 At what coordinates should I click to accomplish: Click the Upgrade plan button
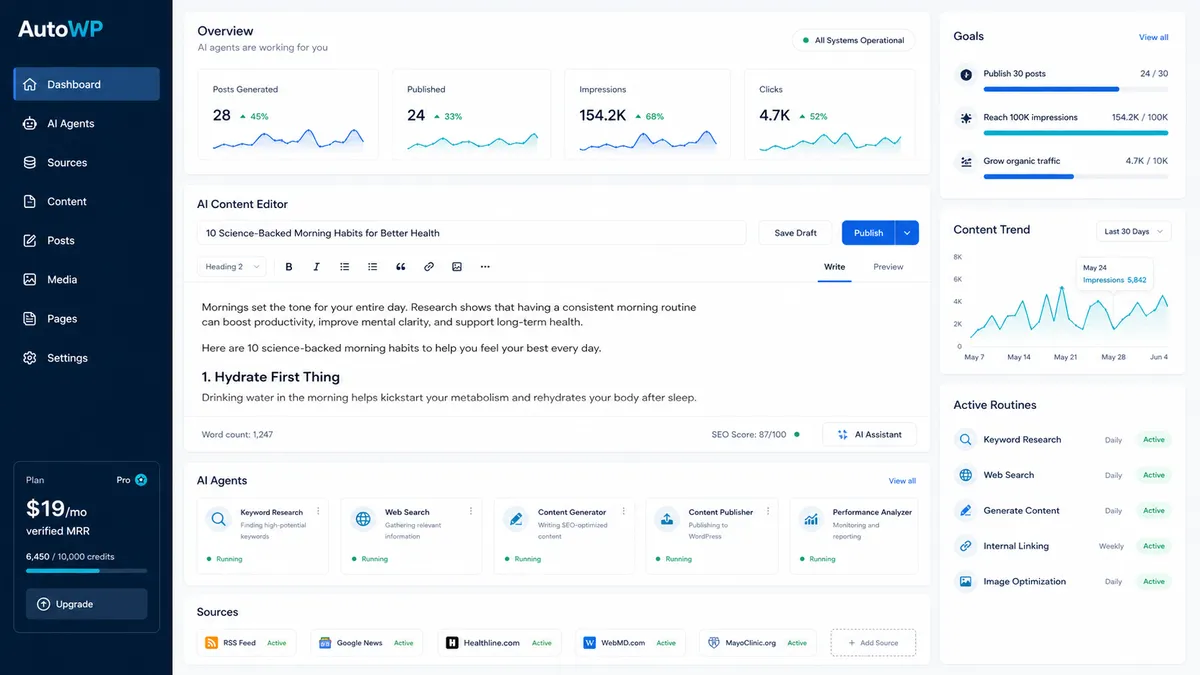(86, 604)
